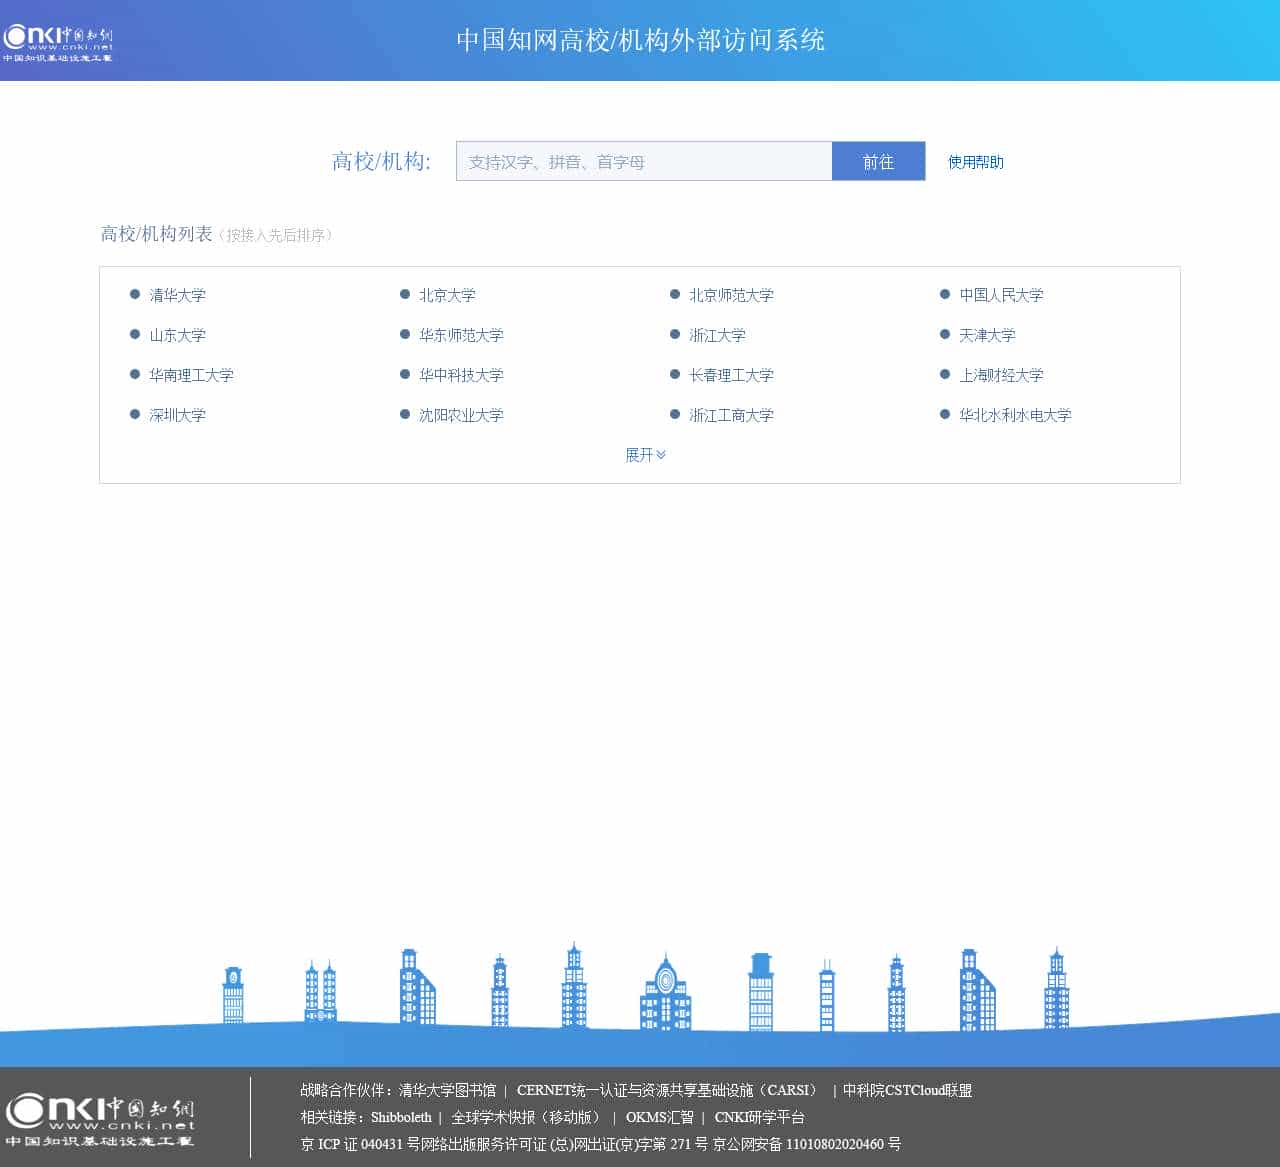Expand the institution list with 展开

pyautogui.click(x=645, y=455)
